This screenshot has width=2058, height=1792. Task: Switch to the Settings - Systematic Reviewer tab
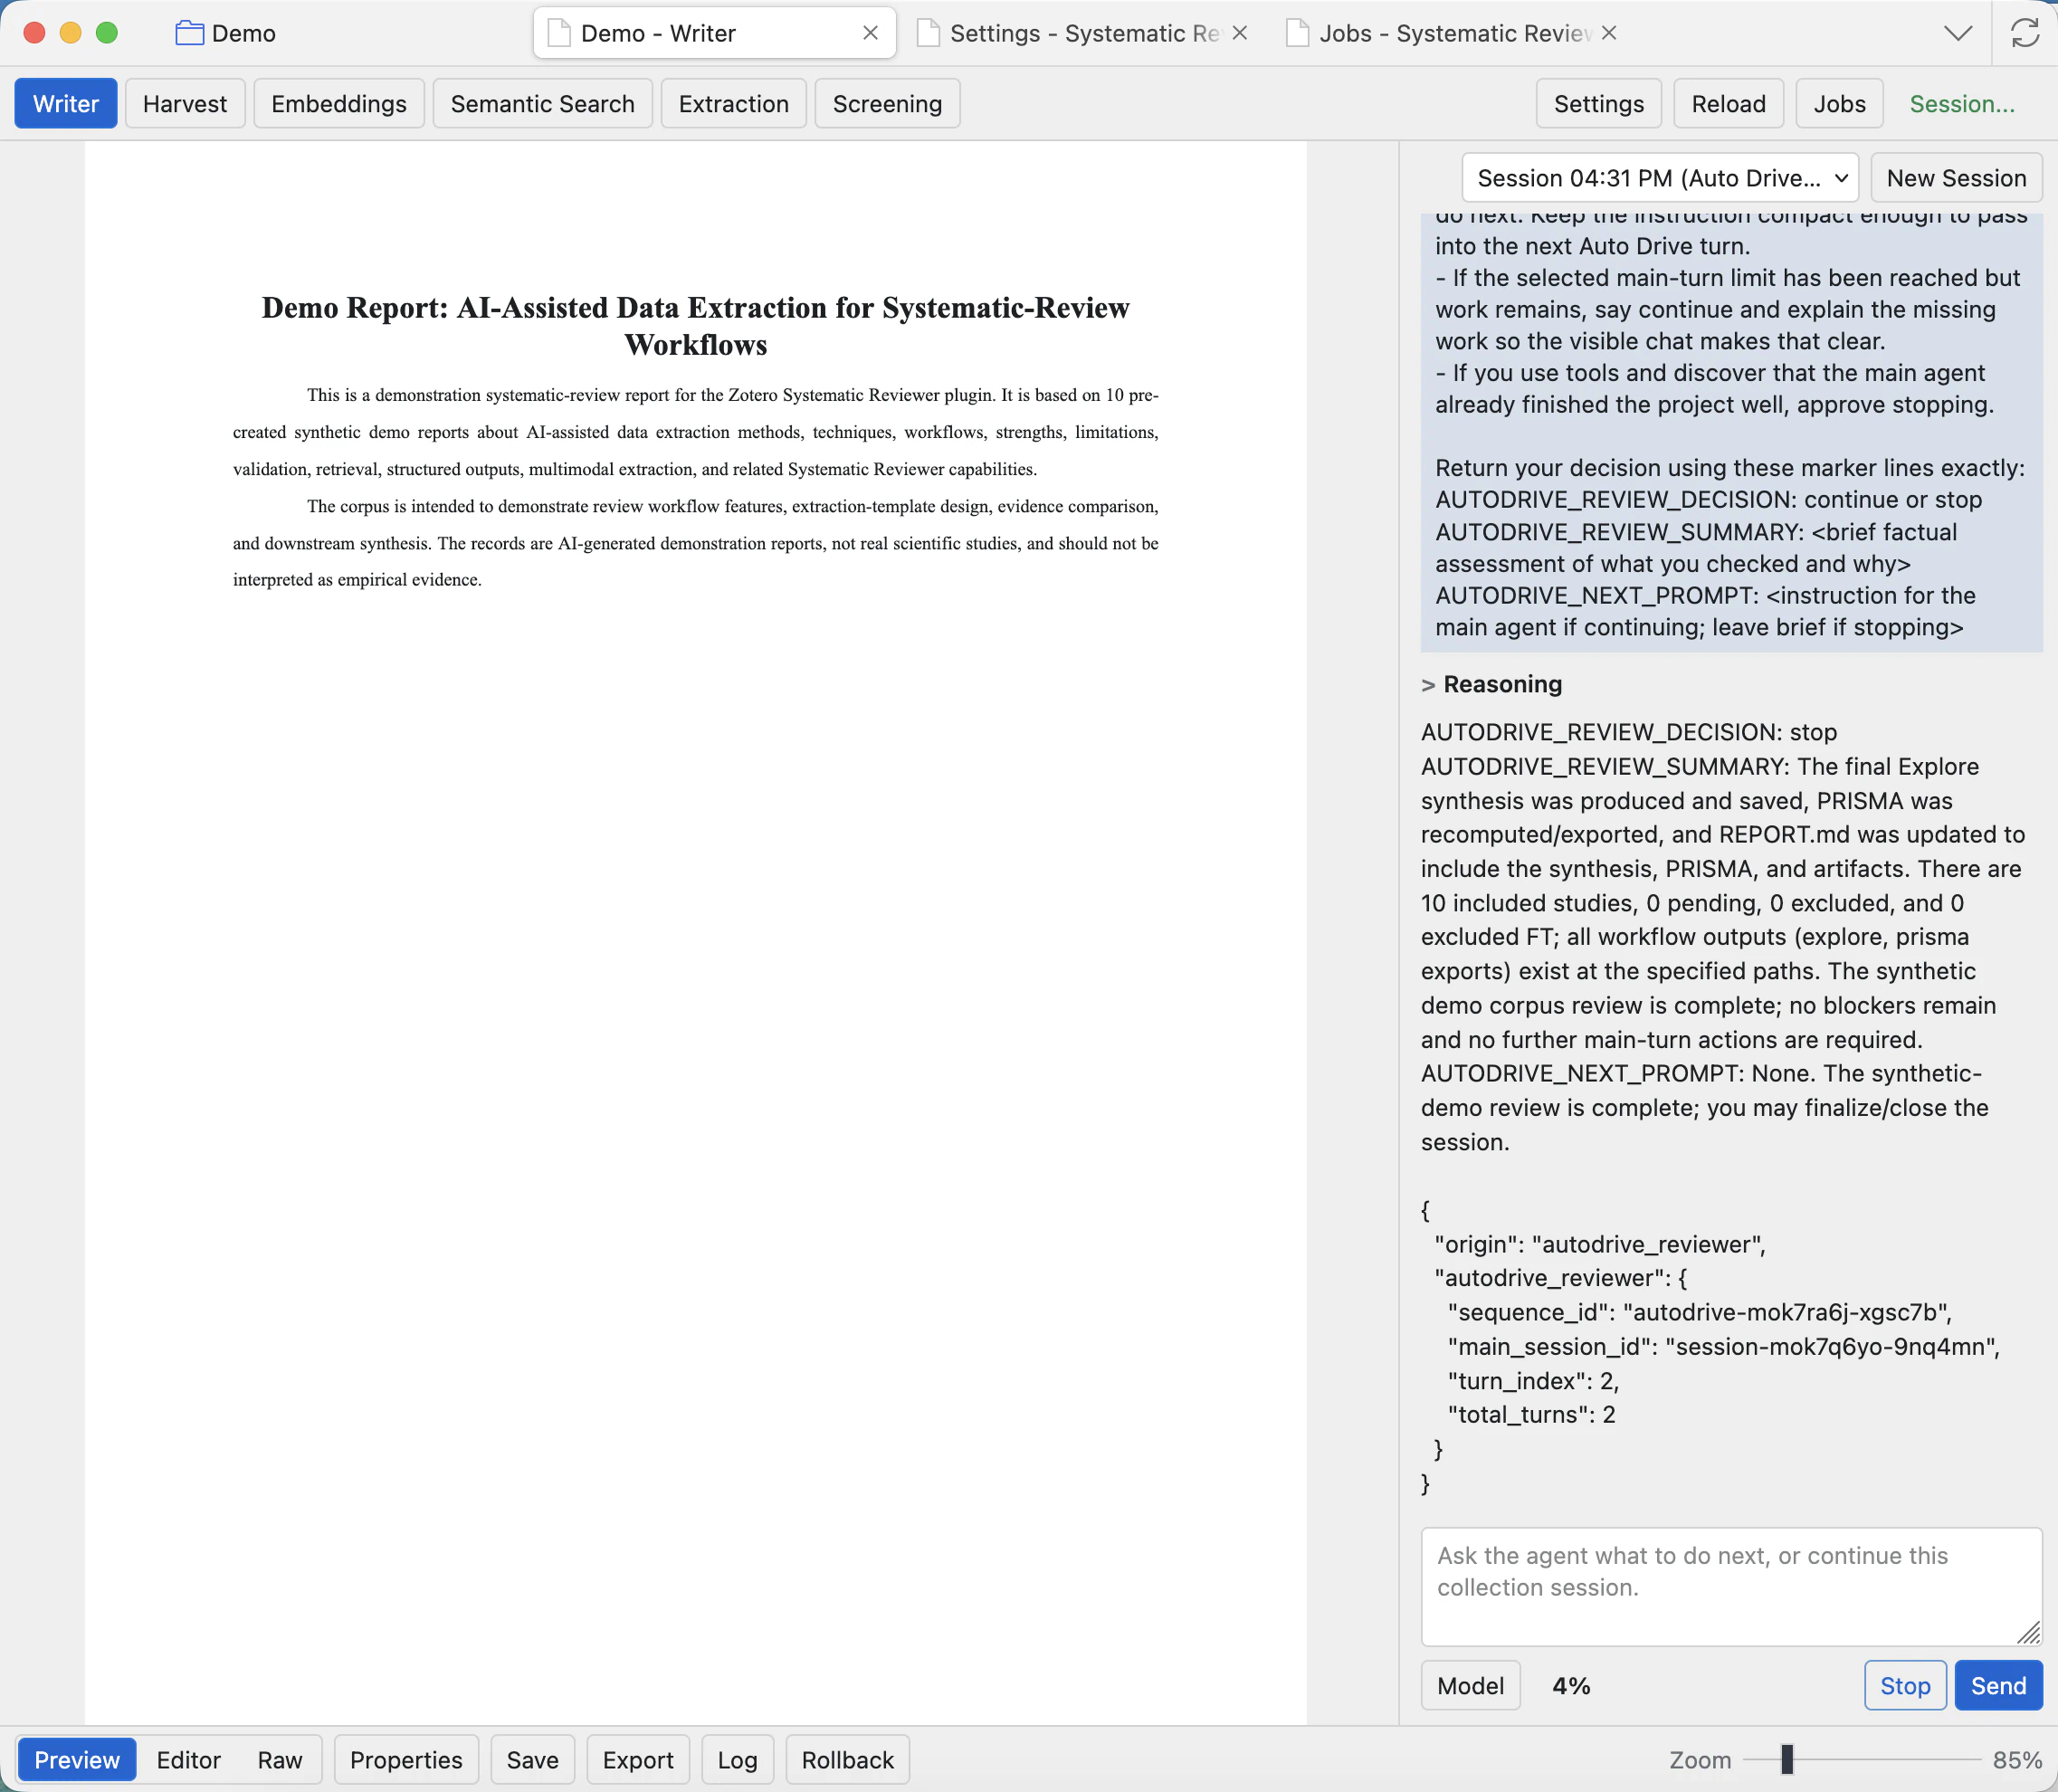point(1085,33)
